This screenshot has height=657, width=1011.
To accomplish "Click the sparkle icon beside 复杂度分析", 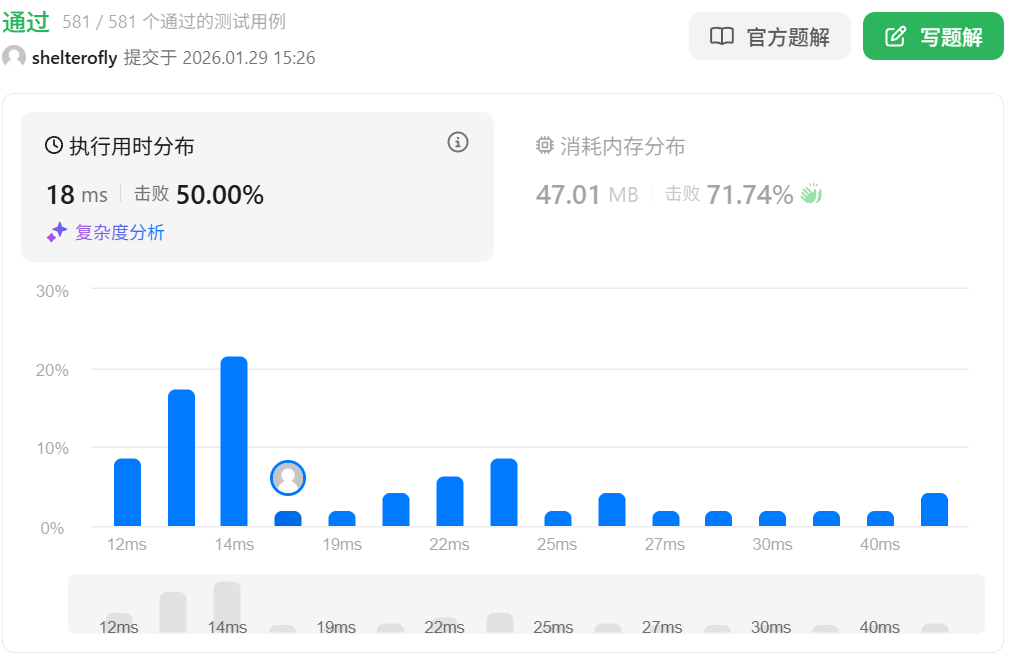I will coord(57,232).
